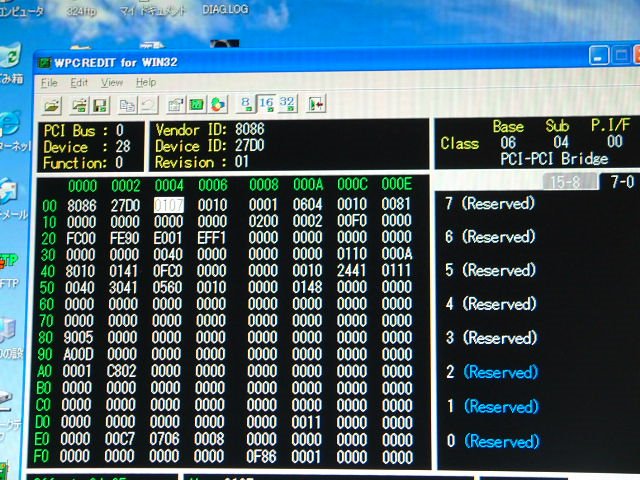640x480 pixels.
Task: Click the Vendor ID: 8086 line
Action: [x=210, y=129]
